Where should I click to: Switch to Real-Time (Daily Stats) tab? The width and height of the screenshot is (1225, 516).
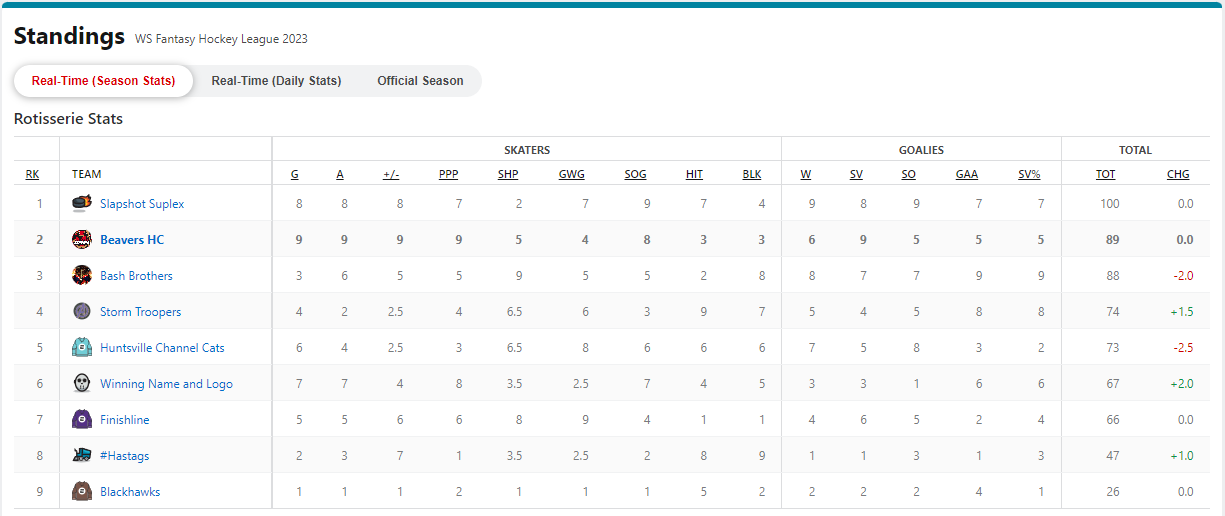click(276, 81)
